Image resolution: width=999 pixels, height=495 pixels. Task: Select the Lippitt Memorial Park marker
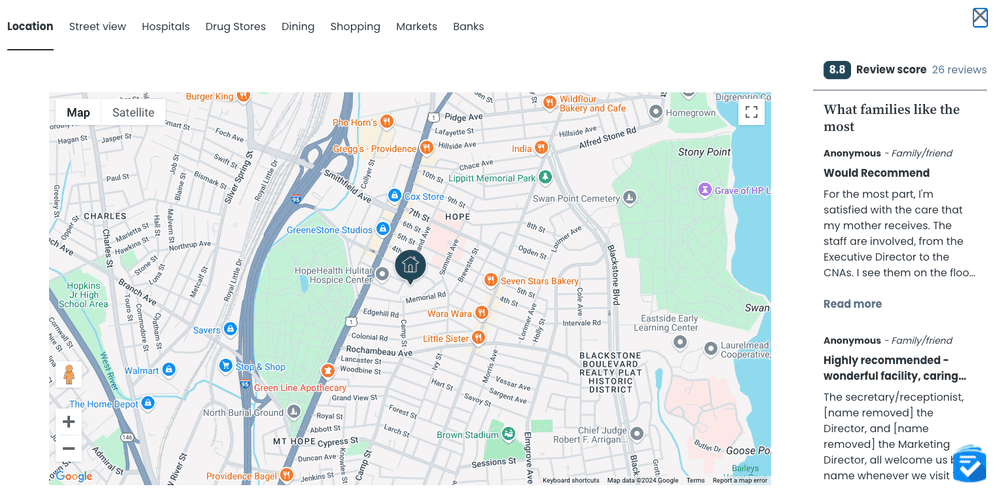545,177
